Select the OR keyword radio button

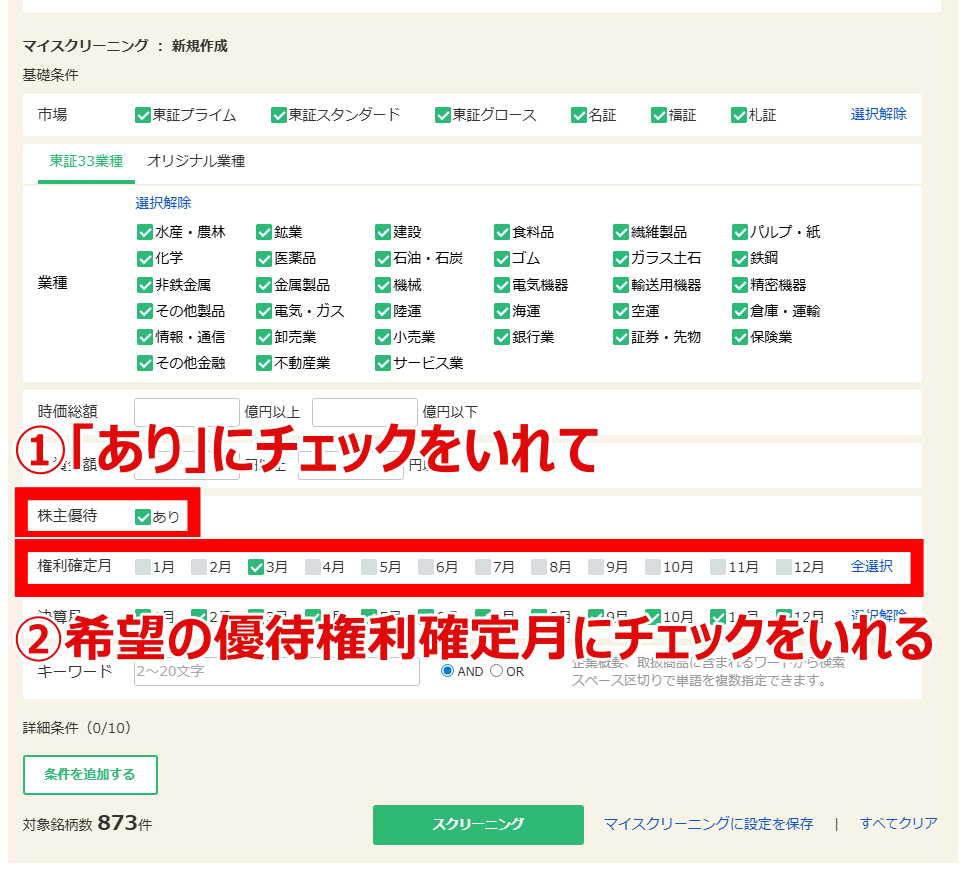tap(496, 671)
